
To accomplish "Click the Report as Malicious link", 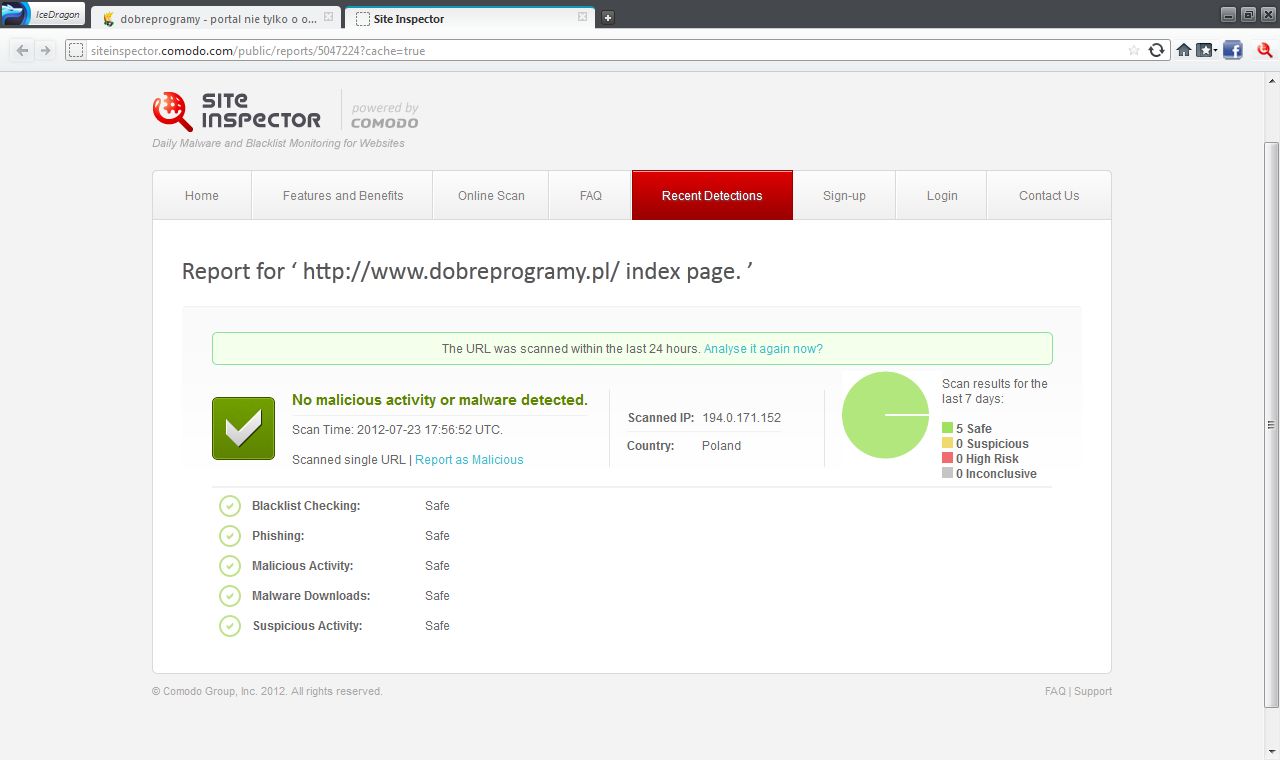I will coord(469,460).
